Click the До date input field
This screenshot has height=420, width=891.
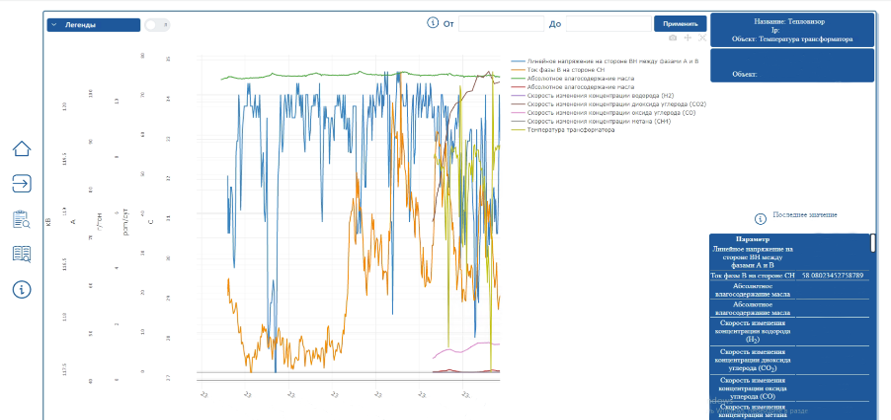click(609, 24)
